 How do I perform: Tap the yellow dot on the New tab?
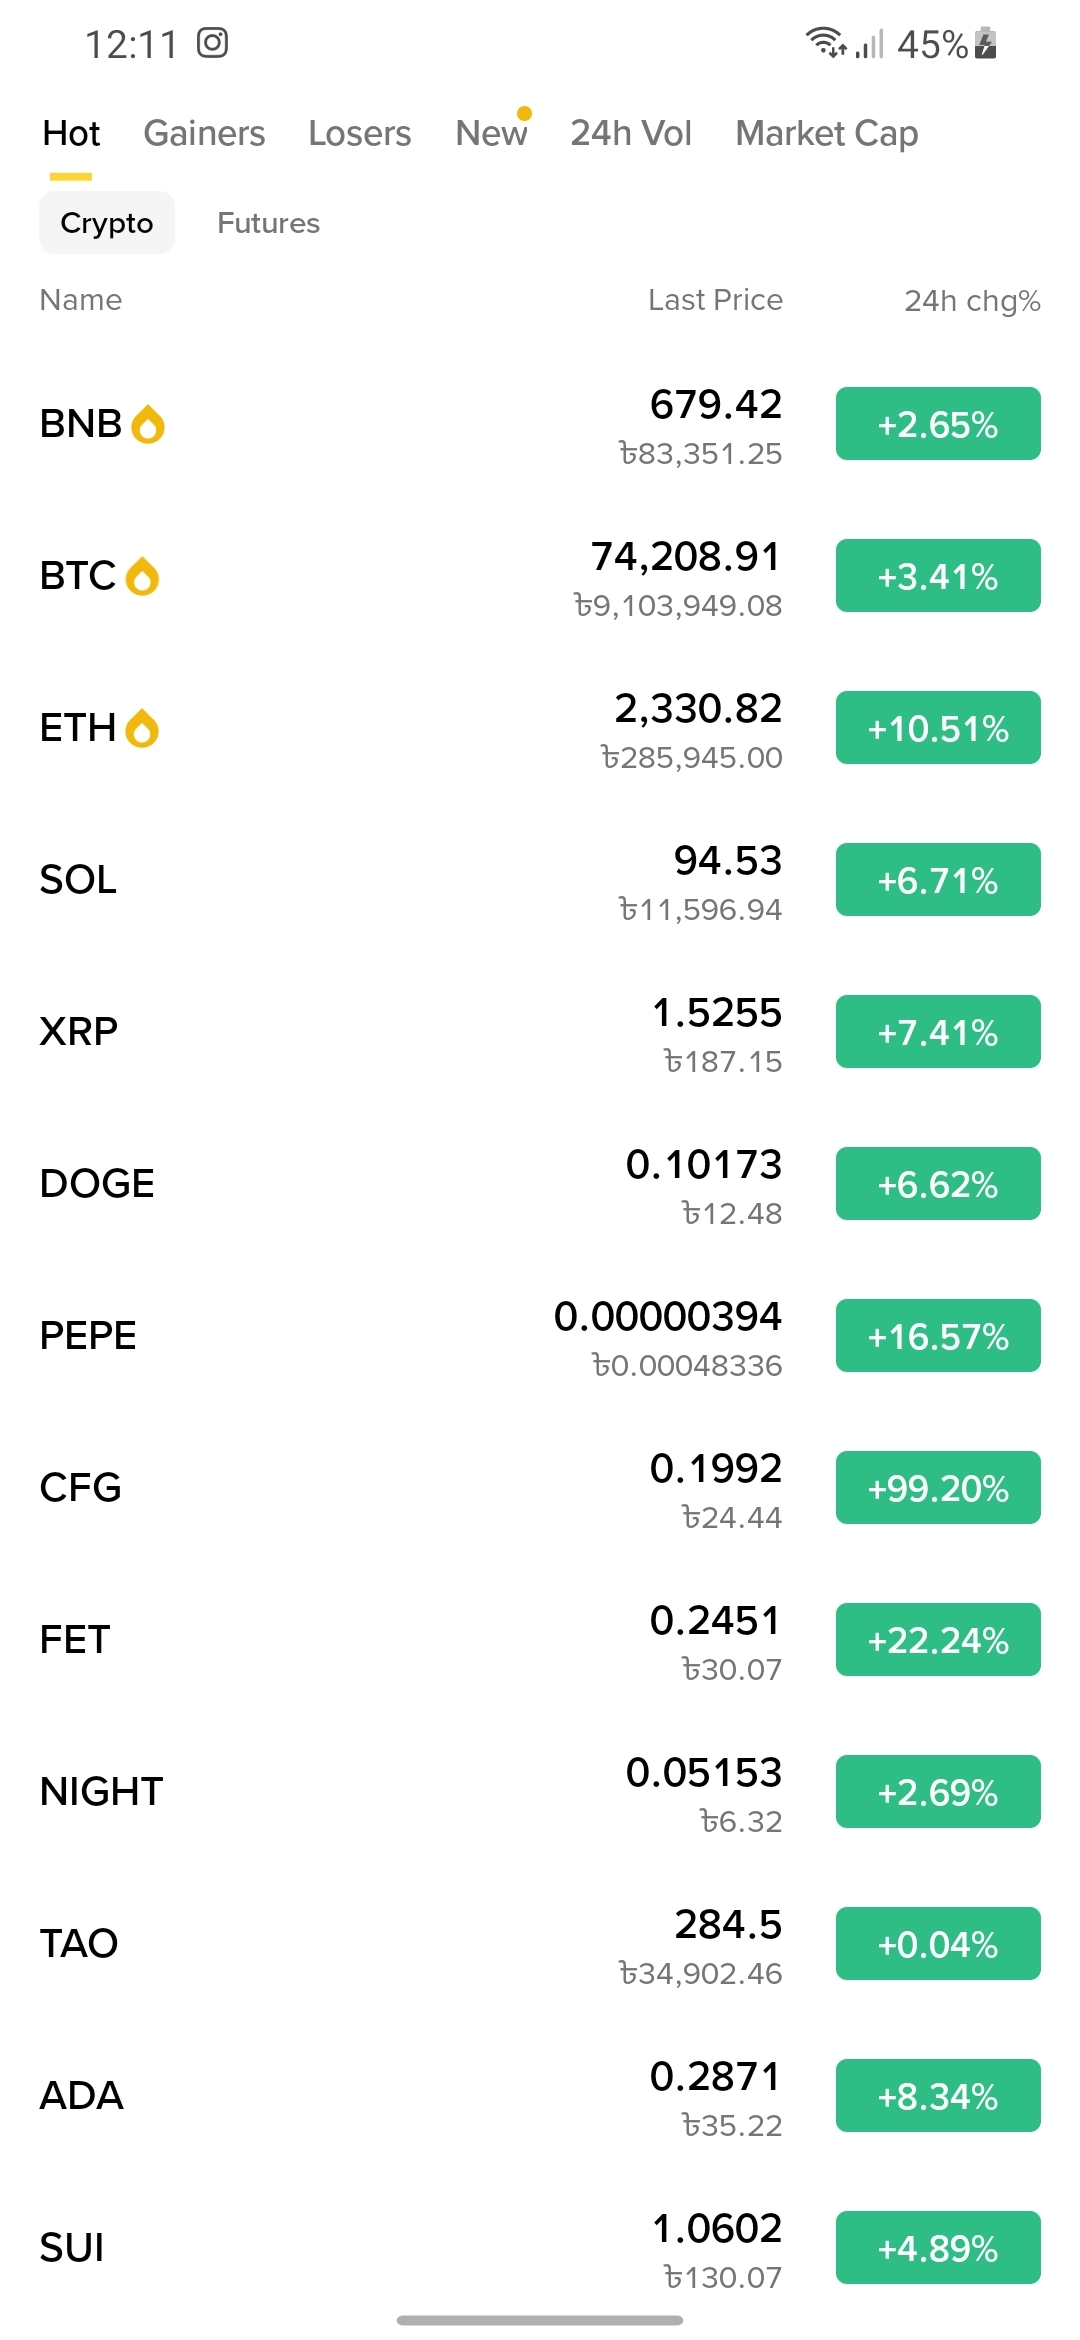pyautogui.click(x=524, y=113)
